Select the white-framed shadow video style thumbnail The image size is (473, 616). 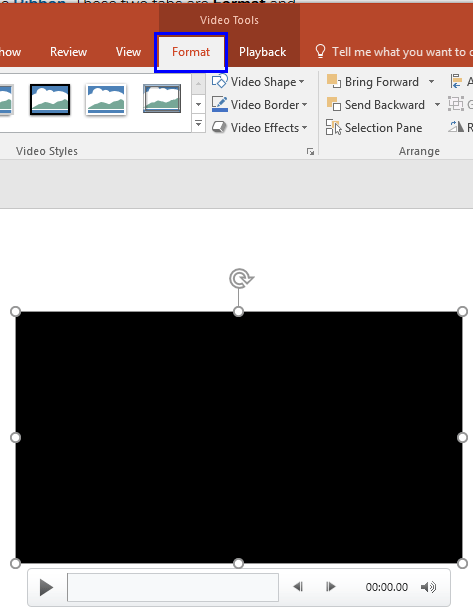tap(106, 99)
